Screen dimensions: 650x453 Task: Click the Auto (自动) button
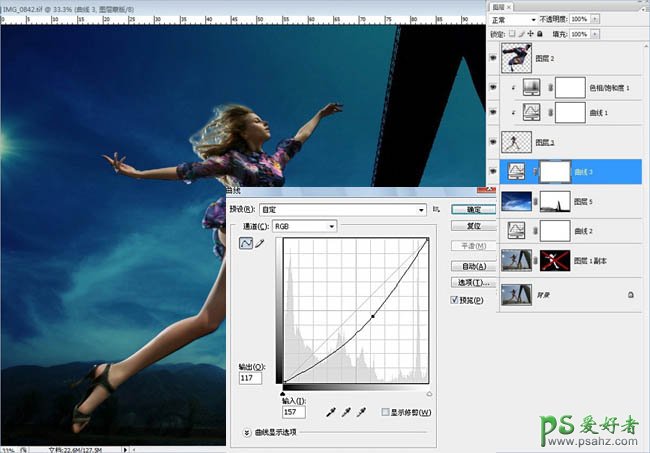[473, 266]
